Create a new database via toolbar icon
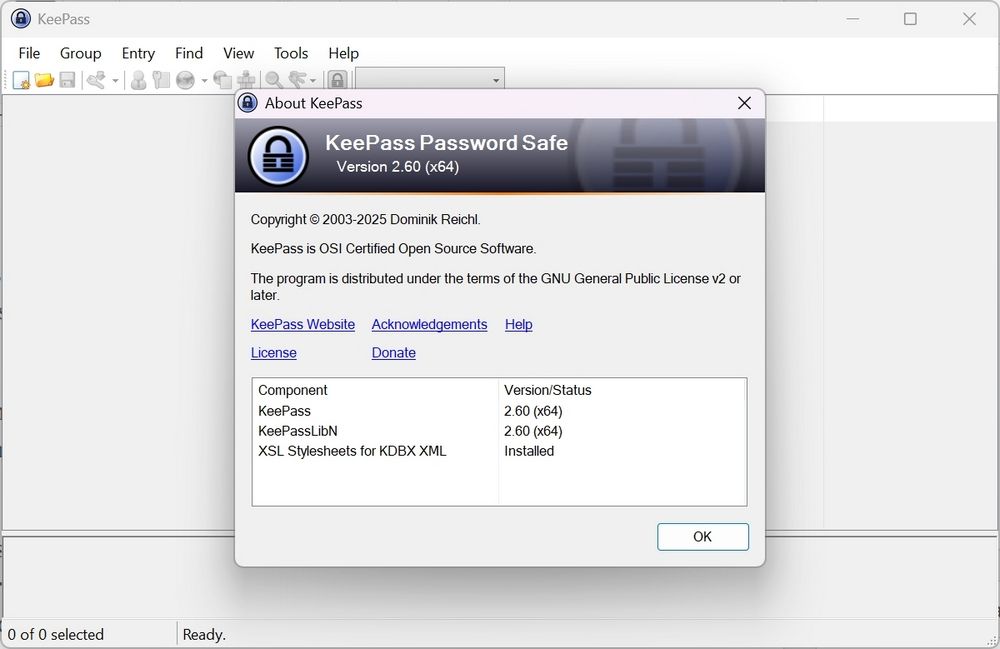The width and height of the screenshot is (1000, 649). [x=20, y=79]
